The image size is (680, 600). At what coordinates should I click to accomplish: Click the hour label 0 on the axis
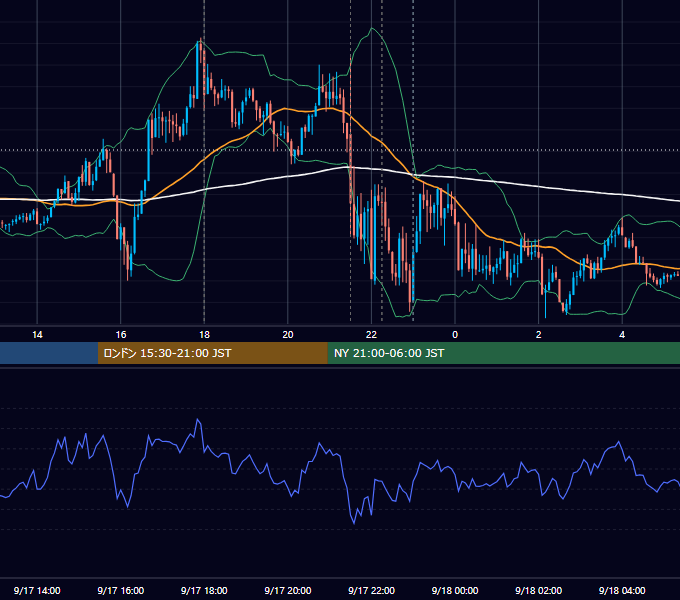pyautogui.click(x=455, y=335)
